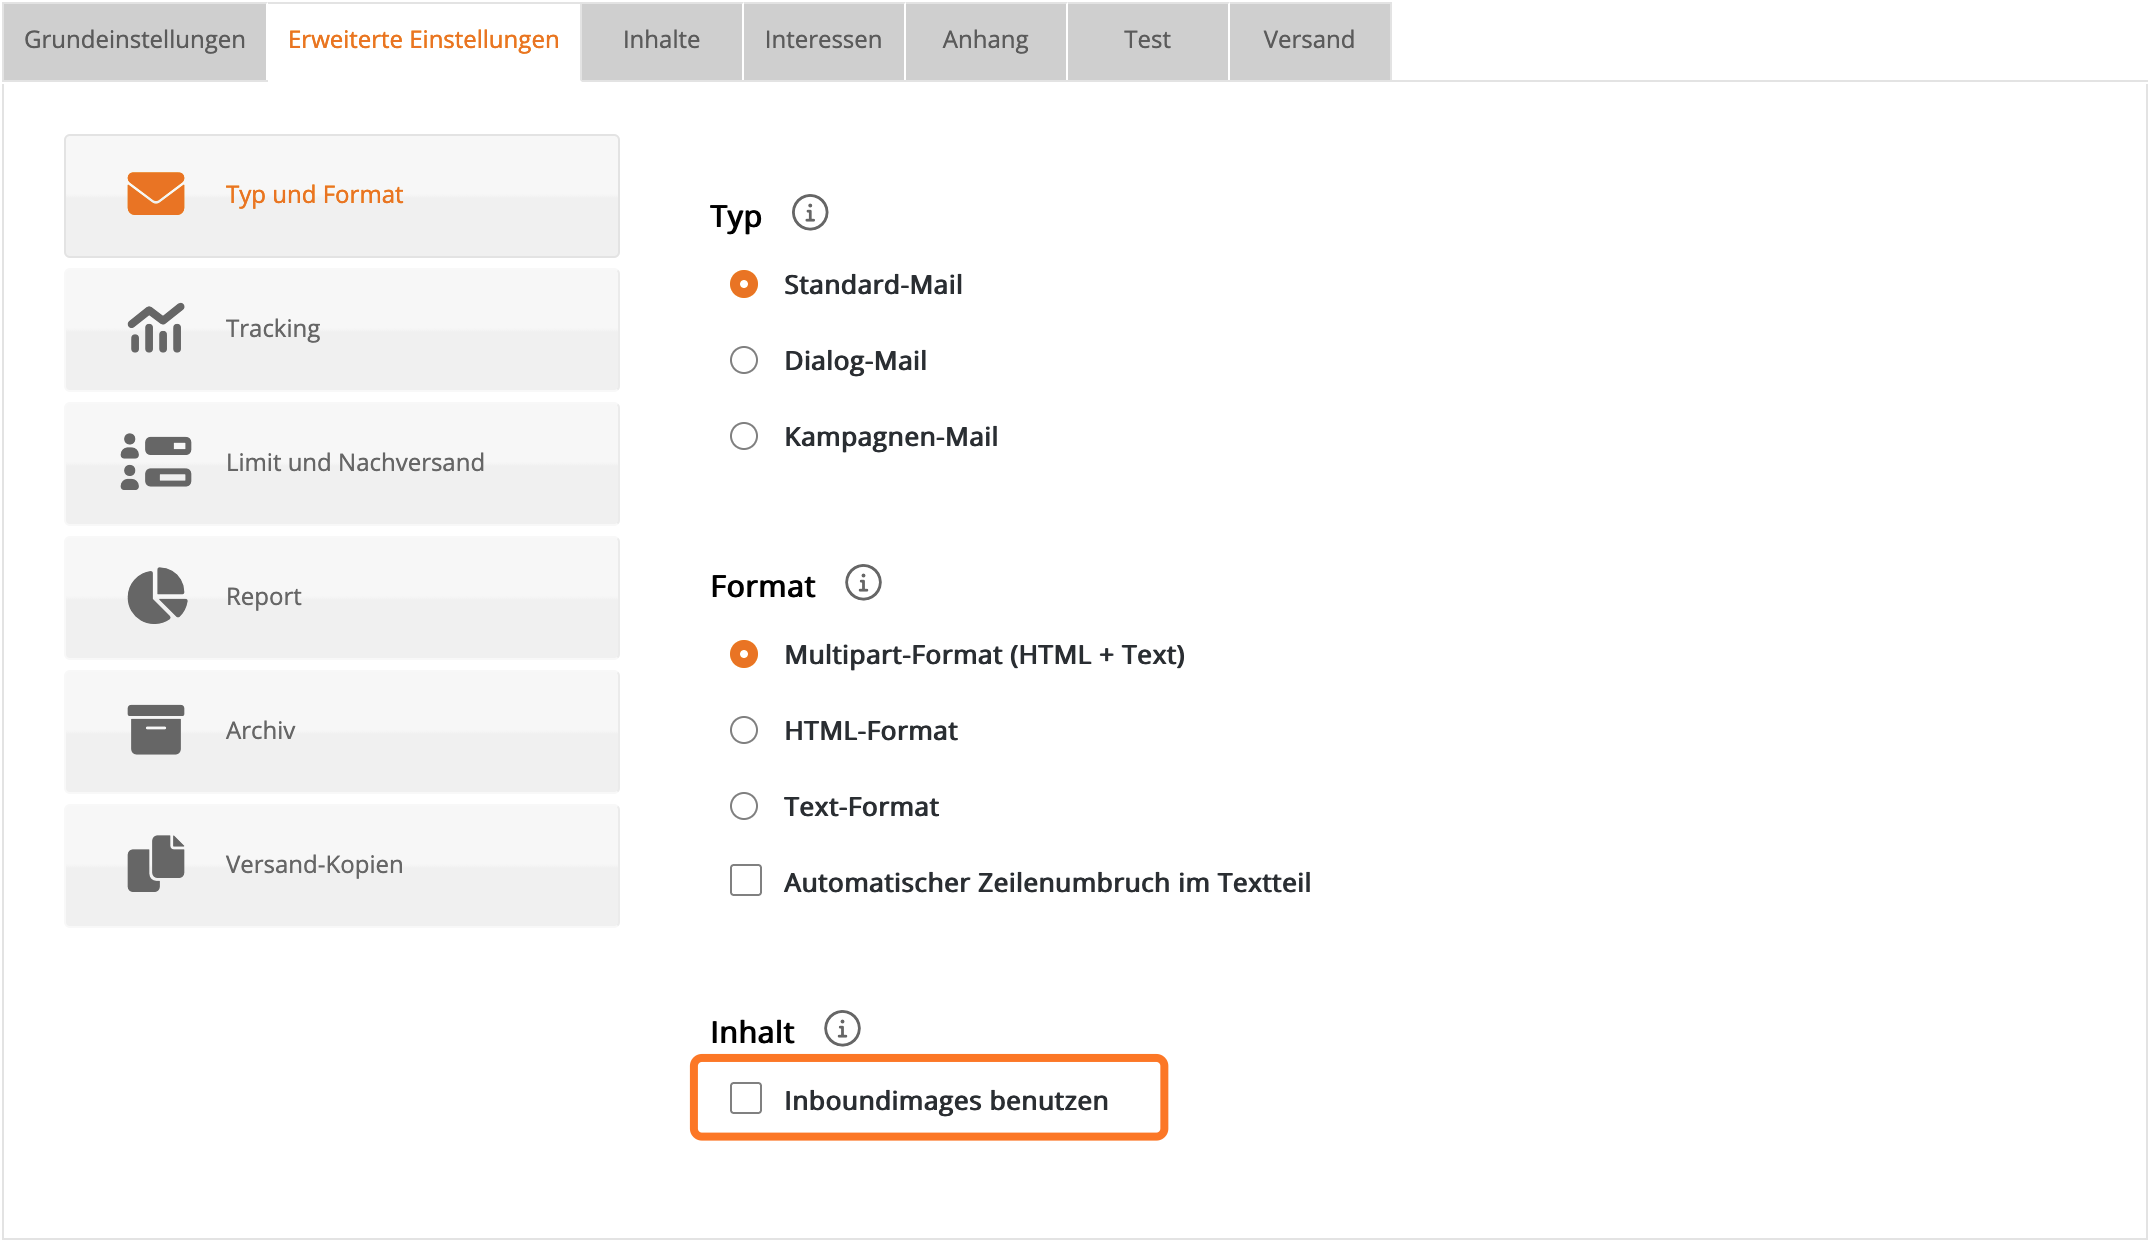
Task: Open info icon next to Typ heading
Action: [x=810, y=213]
